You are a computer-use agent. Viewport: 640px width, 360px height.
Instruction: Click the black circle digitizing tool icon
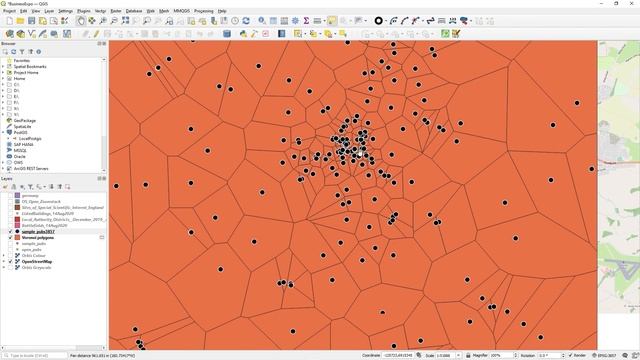click(378, 21)
